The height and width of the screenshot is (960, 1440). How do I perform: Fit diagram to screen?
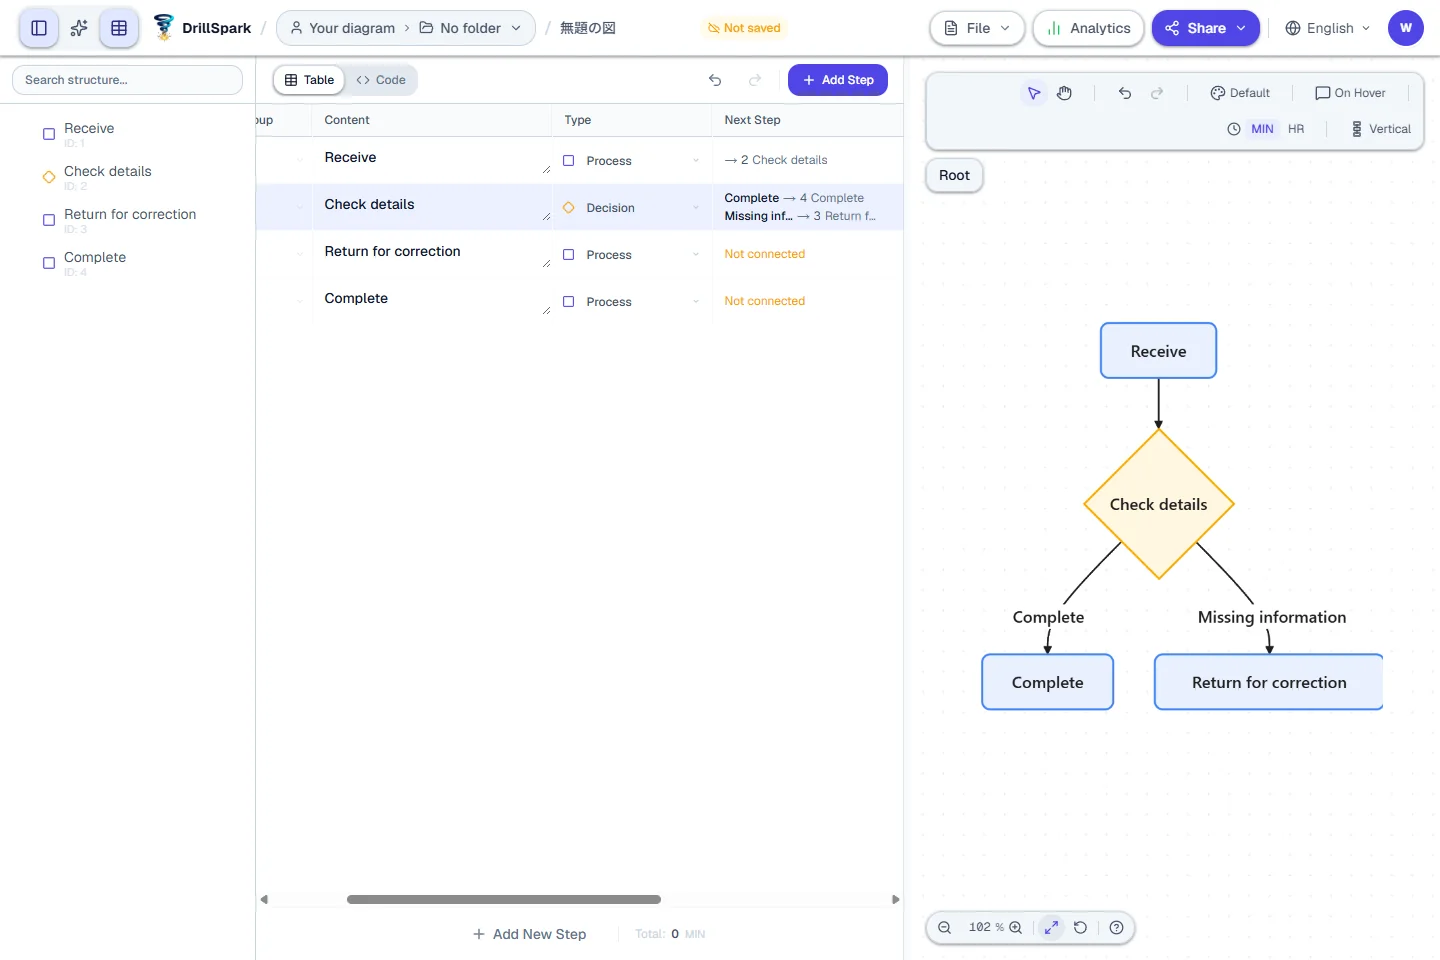(x=1051, y=928)
